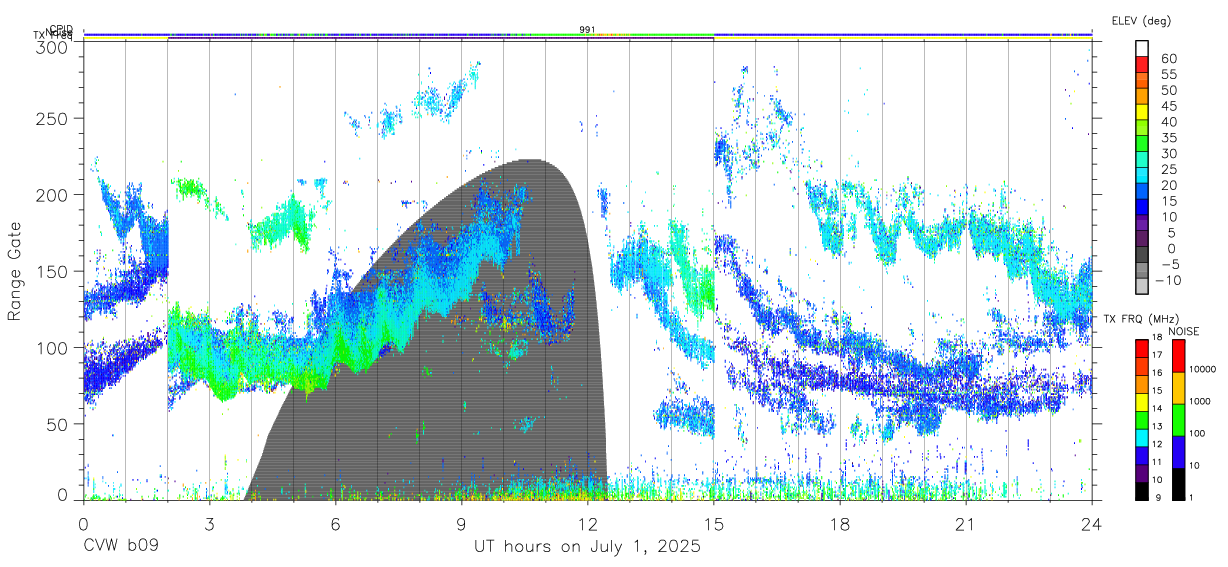1228x567 pixels.
Task: Click the white top box of the ELEV color bar
Action: click(x=1142, y=47)
